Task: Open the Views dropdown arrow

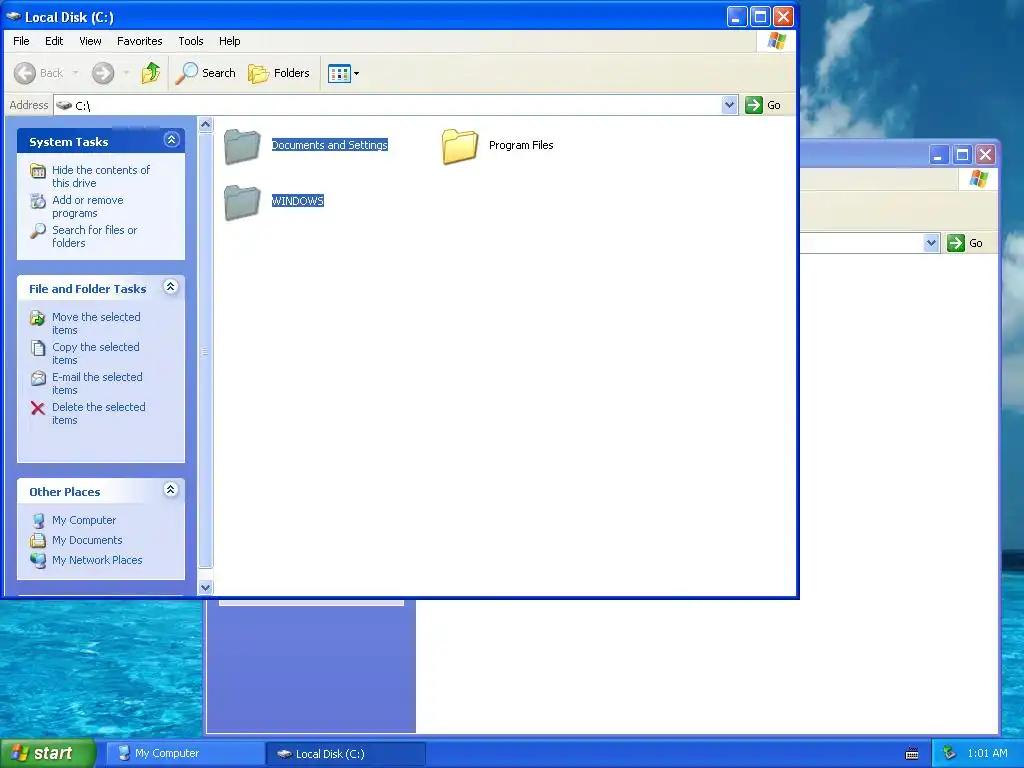Action: coord(357,73)
